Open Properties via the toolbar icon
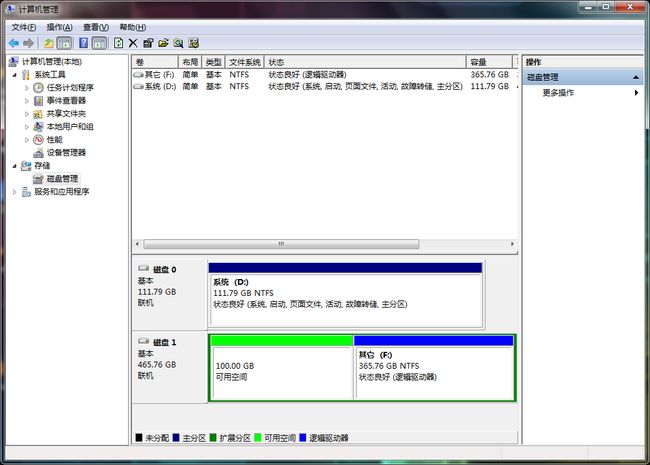Screen dimensions: 650x465 [x=148, y=43]
